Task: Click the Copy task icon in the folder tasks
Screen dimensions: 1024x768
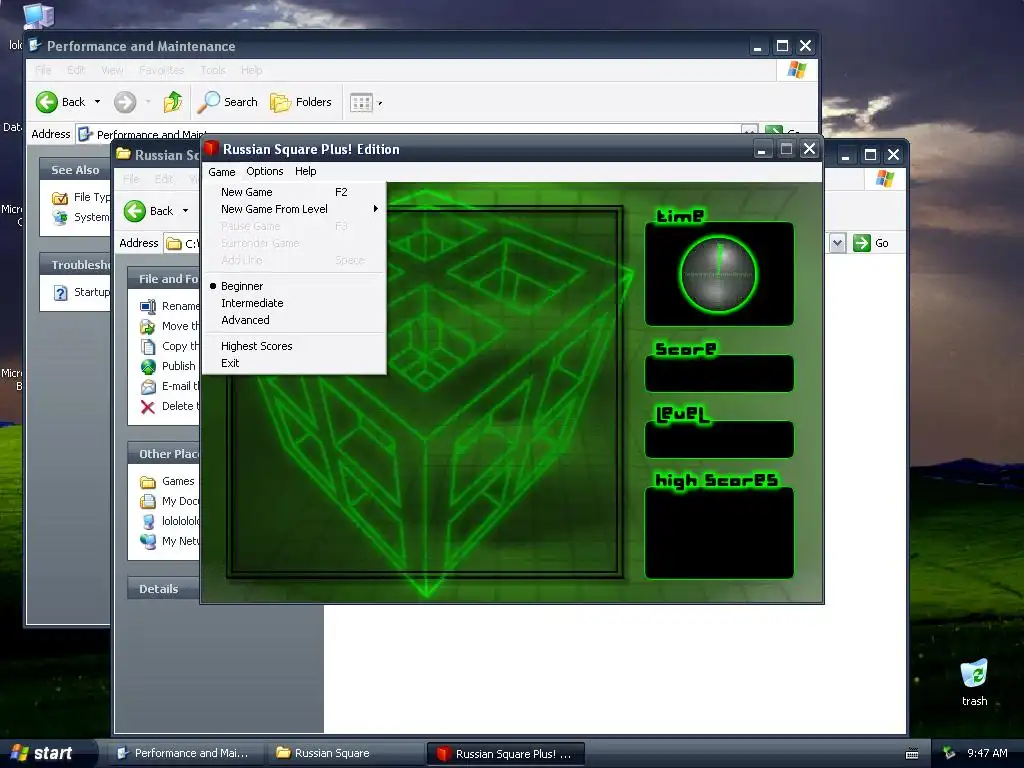Action: coord(148,346)
